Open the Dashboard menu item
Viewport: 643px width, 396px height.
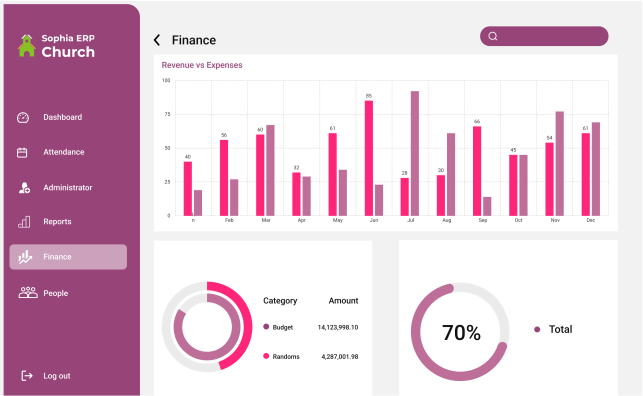point(63,117)
